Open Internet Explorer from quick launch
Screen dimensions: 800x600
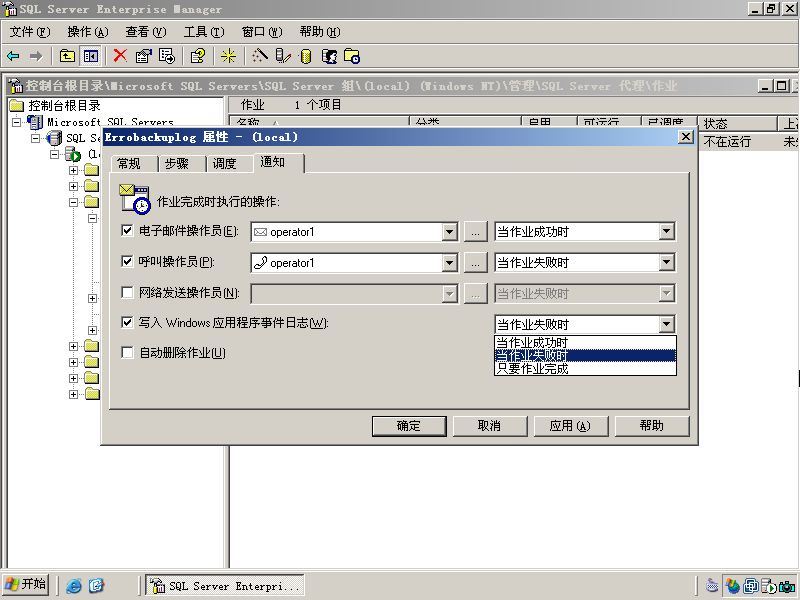[x=73, y=586]
